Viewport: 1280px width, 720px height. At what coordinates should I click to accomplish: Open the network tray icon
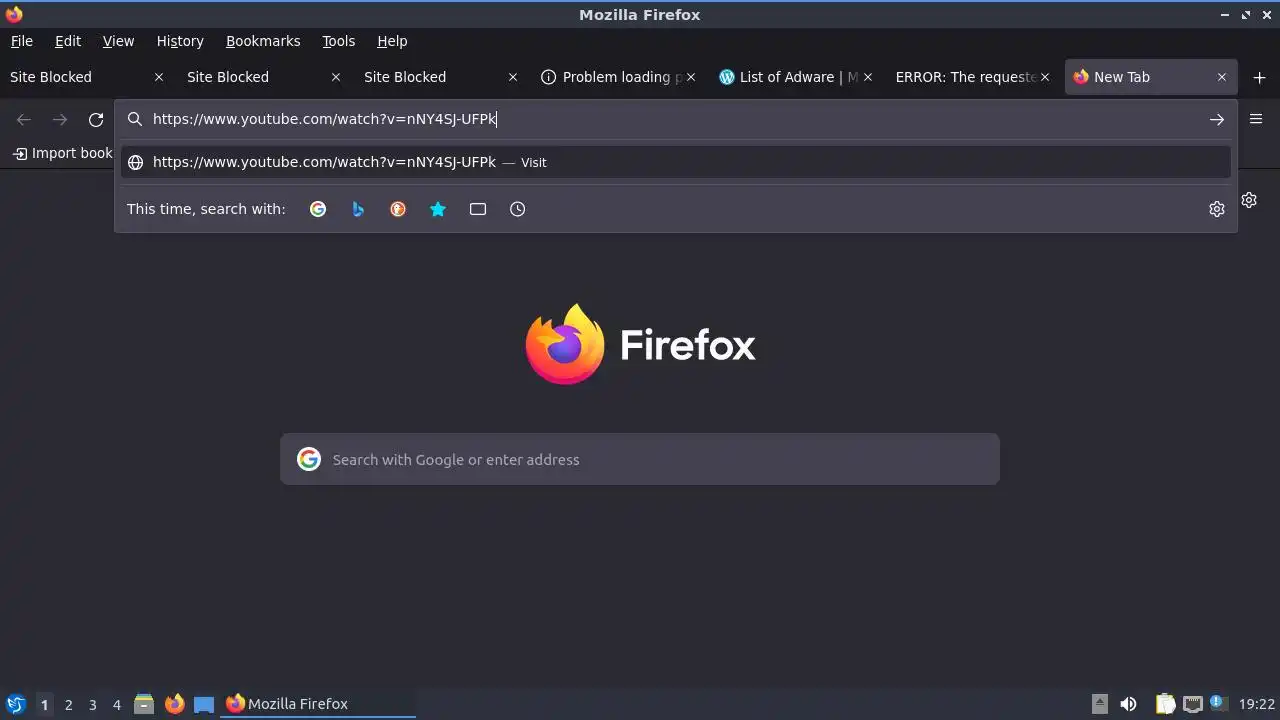tap(1192, 704)
